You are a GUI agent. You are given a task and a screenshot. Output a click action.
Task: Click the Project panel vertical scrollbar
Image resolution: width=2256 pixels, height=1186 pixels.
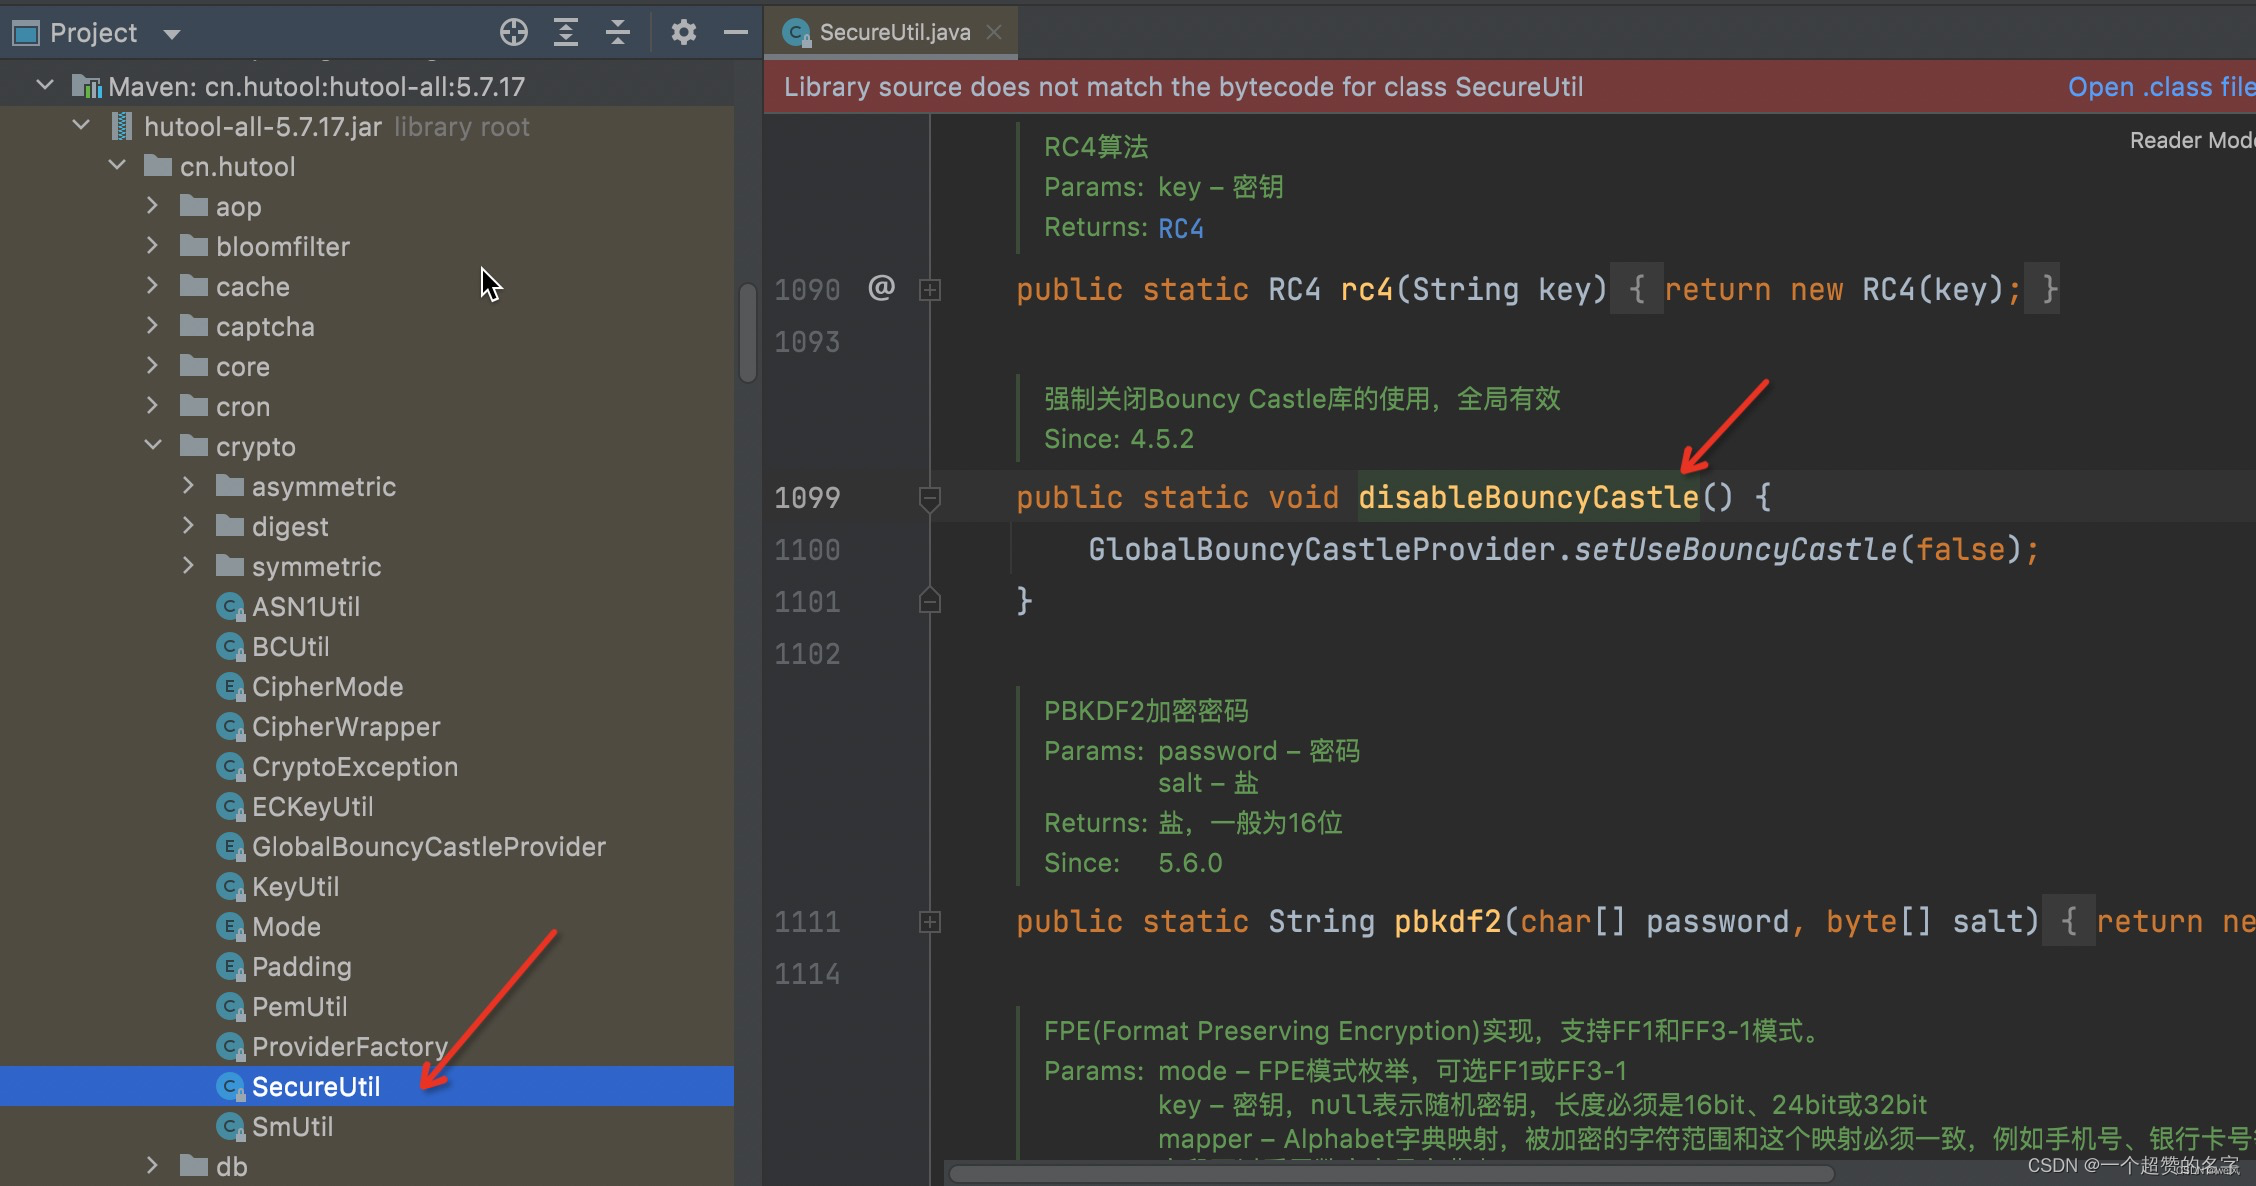(748, 330)
